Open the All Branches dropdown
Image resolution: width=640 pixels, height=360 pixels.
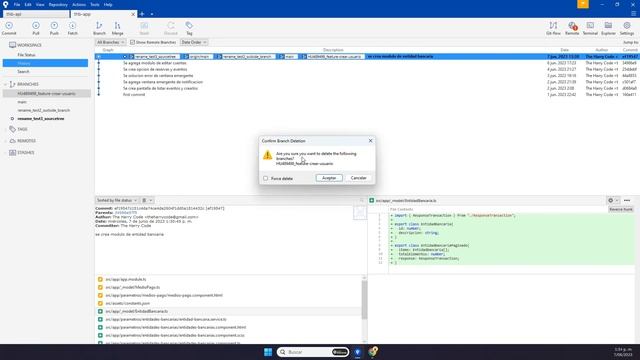(110, 42)
